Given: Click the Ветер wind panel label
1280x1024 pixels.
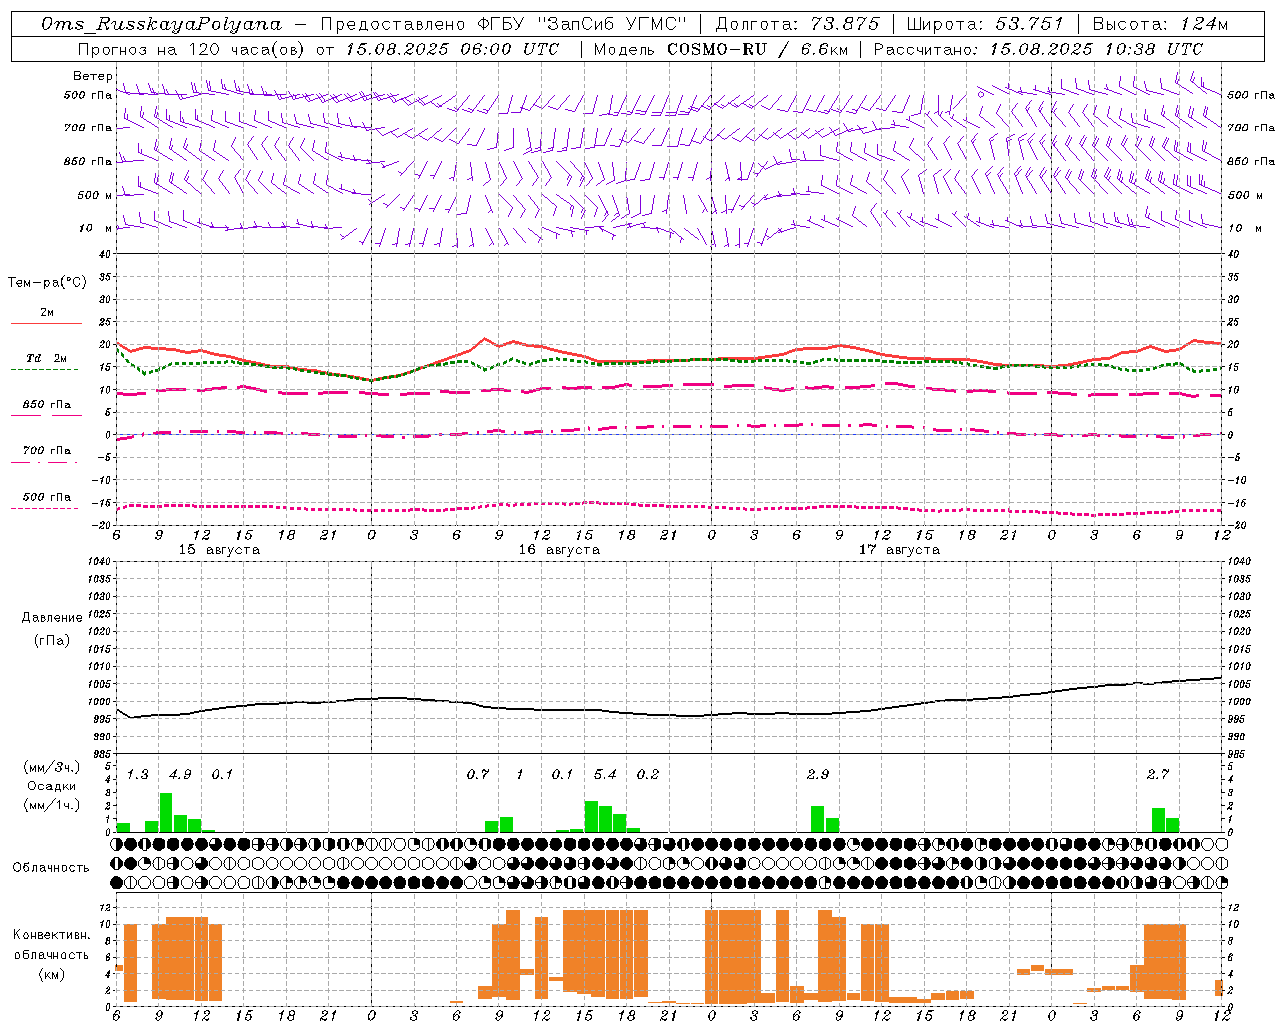Looking at the screenshot, I should click(x=93, y=76).
